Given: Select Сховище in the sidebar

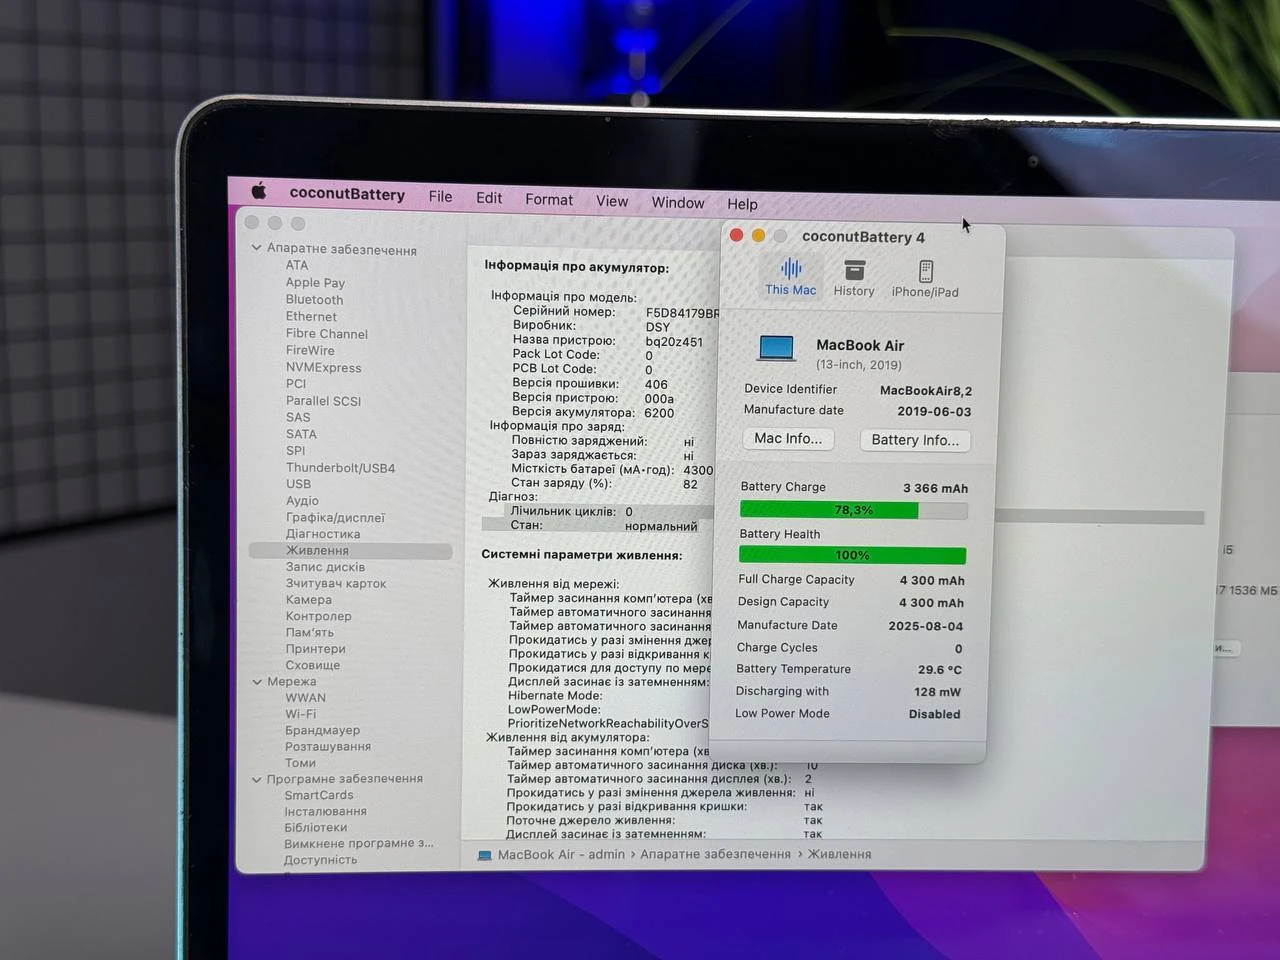Looking at the screenshot, I should [x=313, y=665].
